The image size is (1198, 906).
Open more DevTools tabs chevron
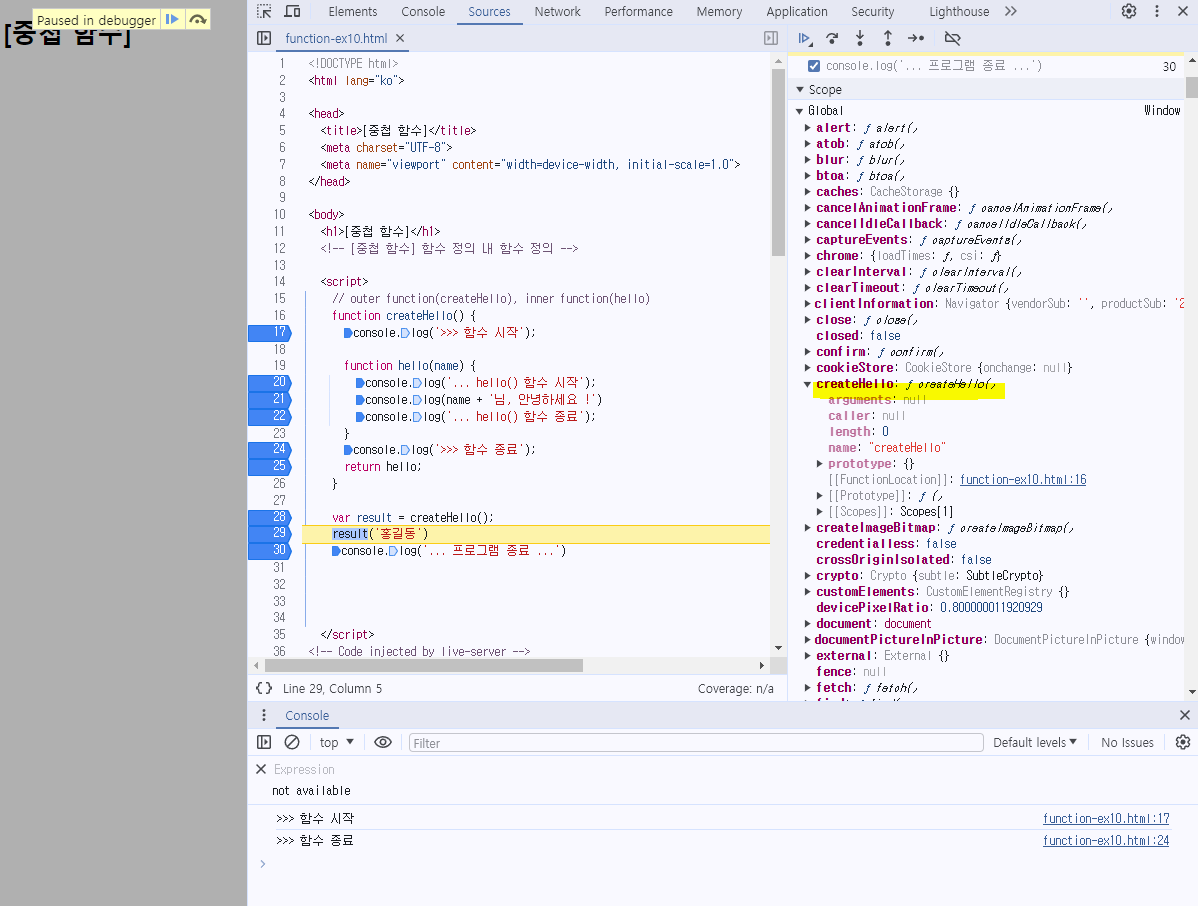click(1011, 11)
